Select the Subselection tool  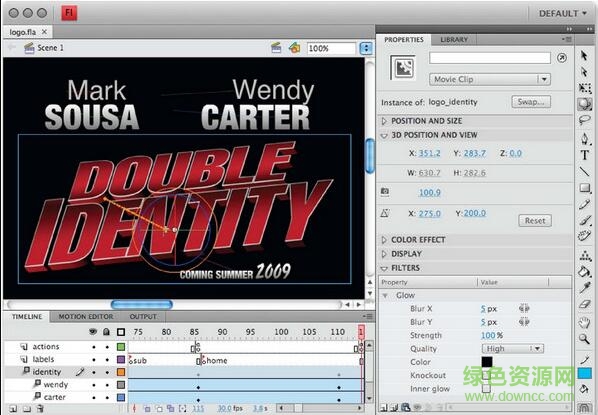(584, 72)
